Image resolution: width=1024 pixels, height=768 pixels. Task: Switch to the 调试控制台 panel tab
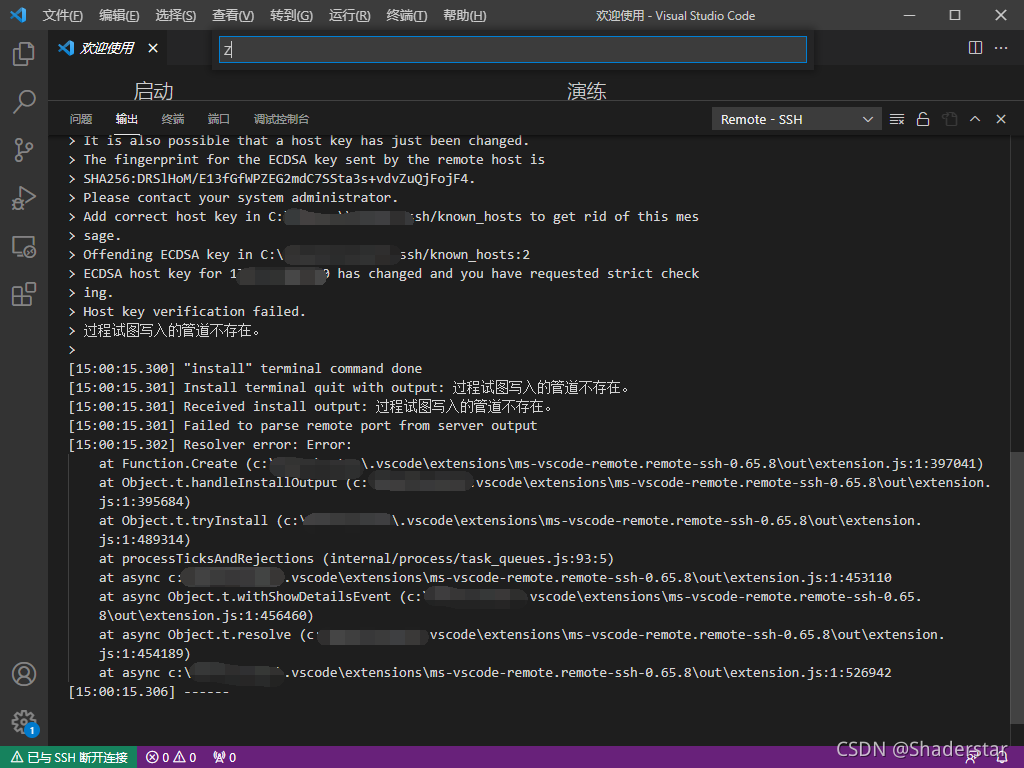click(281, 119)
